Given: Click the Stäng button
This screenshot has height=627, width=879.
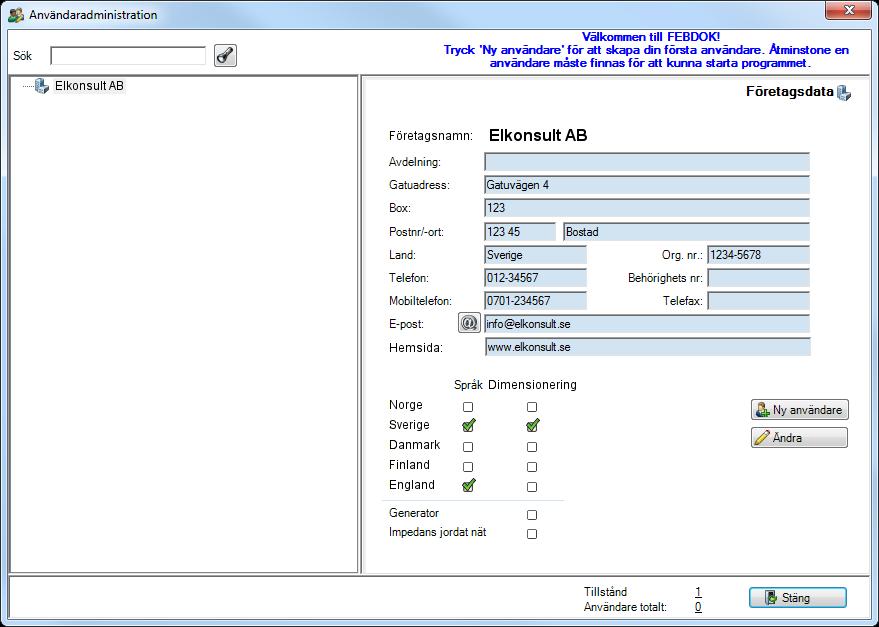Looking at the screenshot, I should point(798,598).
